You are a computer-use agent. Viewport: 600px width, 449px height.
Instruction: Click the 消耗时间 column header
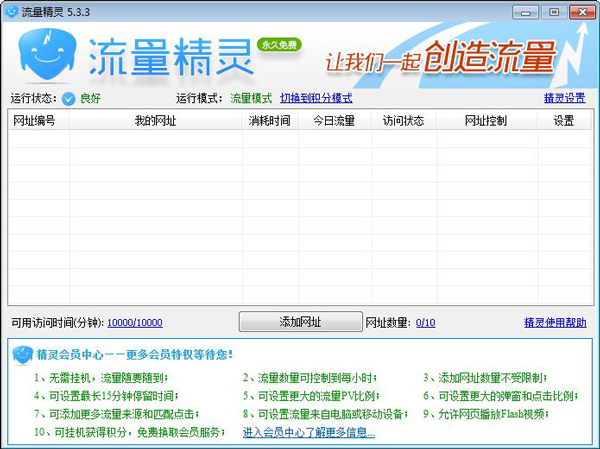(269, 121)
